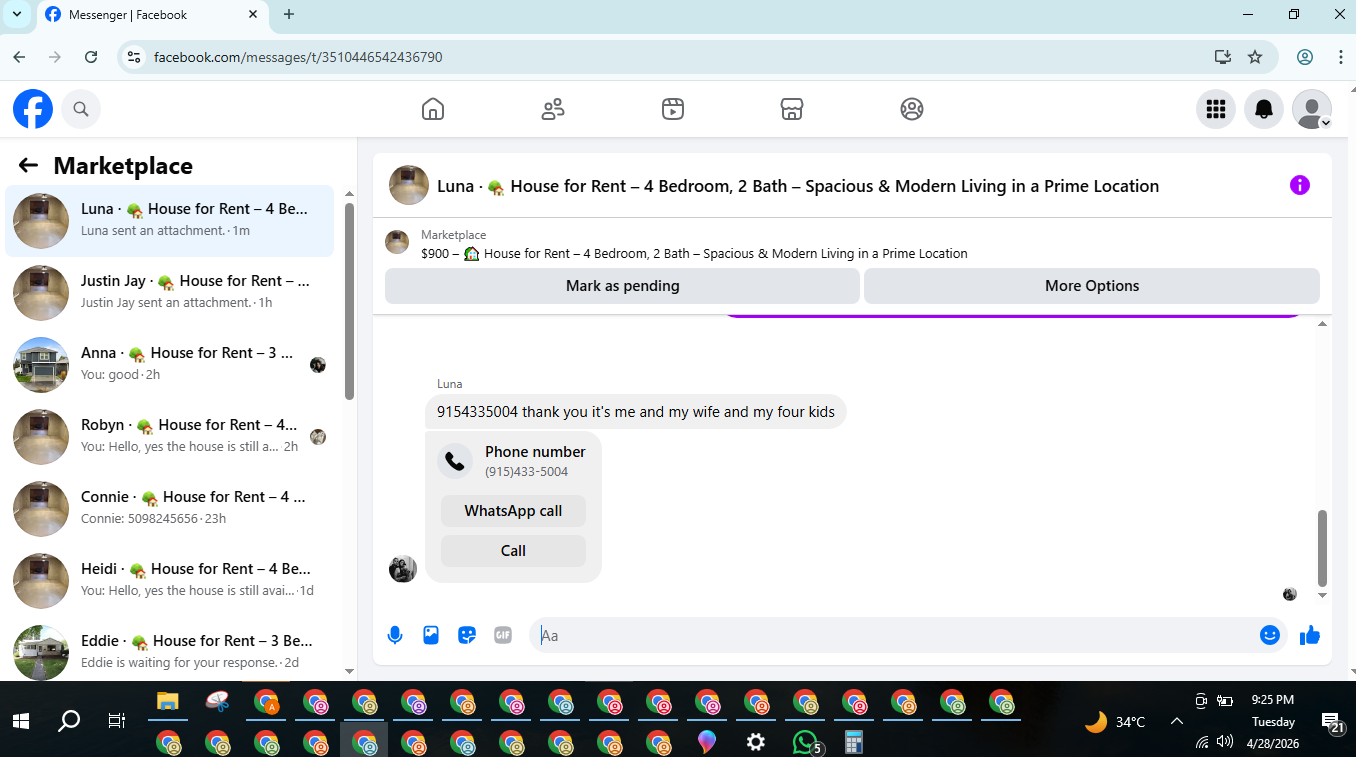Open the nine-dot Menu grid icon

[1216, 109]
